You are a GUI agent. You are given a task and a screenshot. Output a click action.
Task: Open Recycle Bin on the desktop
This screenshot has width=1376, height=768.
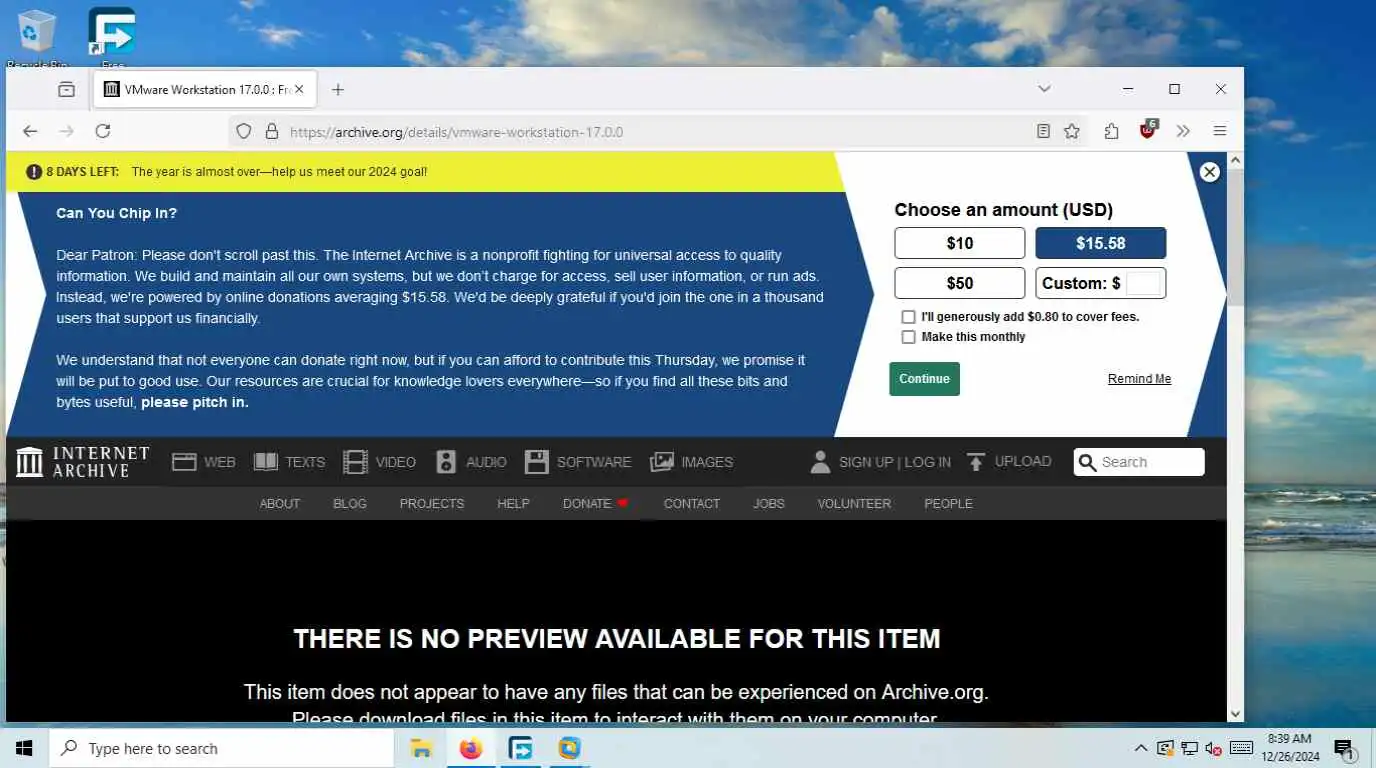point(37,37)
